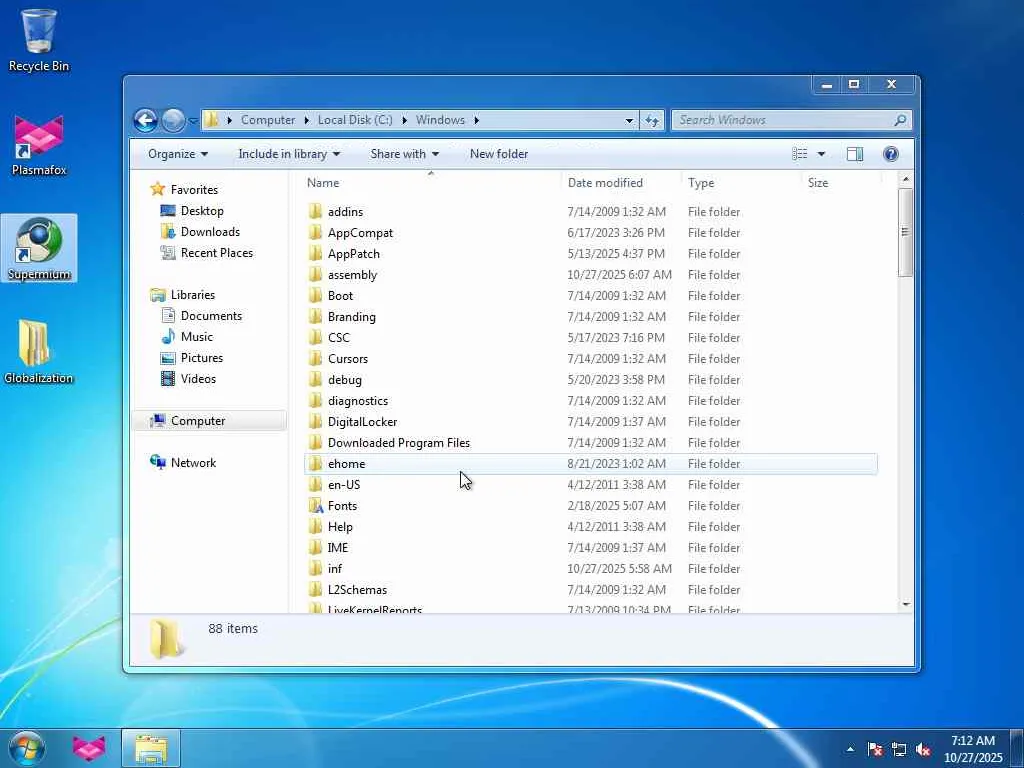Select the Cursors folder icon
This screenshot has width=1024, height=768.
click(315, 359)
